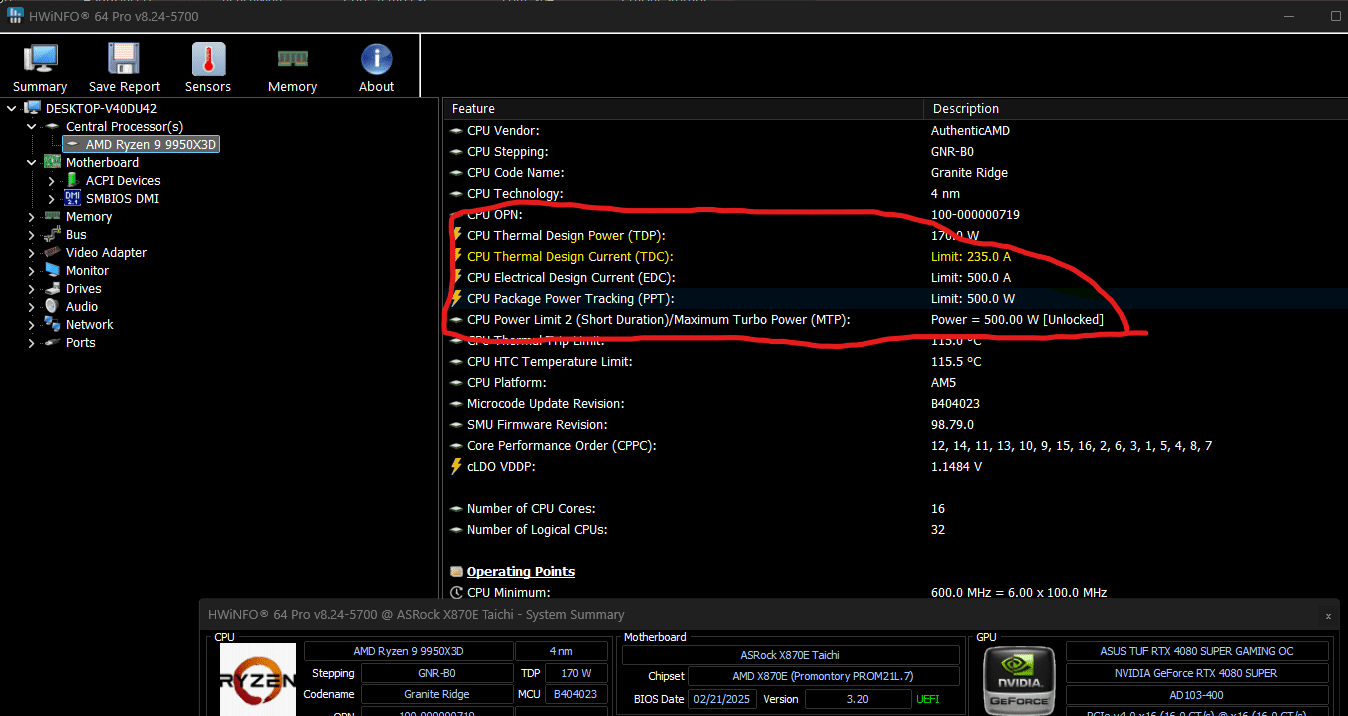Select CPU Power Limit 2 MTP row
This screenshot has width=1348, height=716.
[x=895, y=320]
